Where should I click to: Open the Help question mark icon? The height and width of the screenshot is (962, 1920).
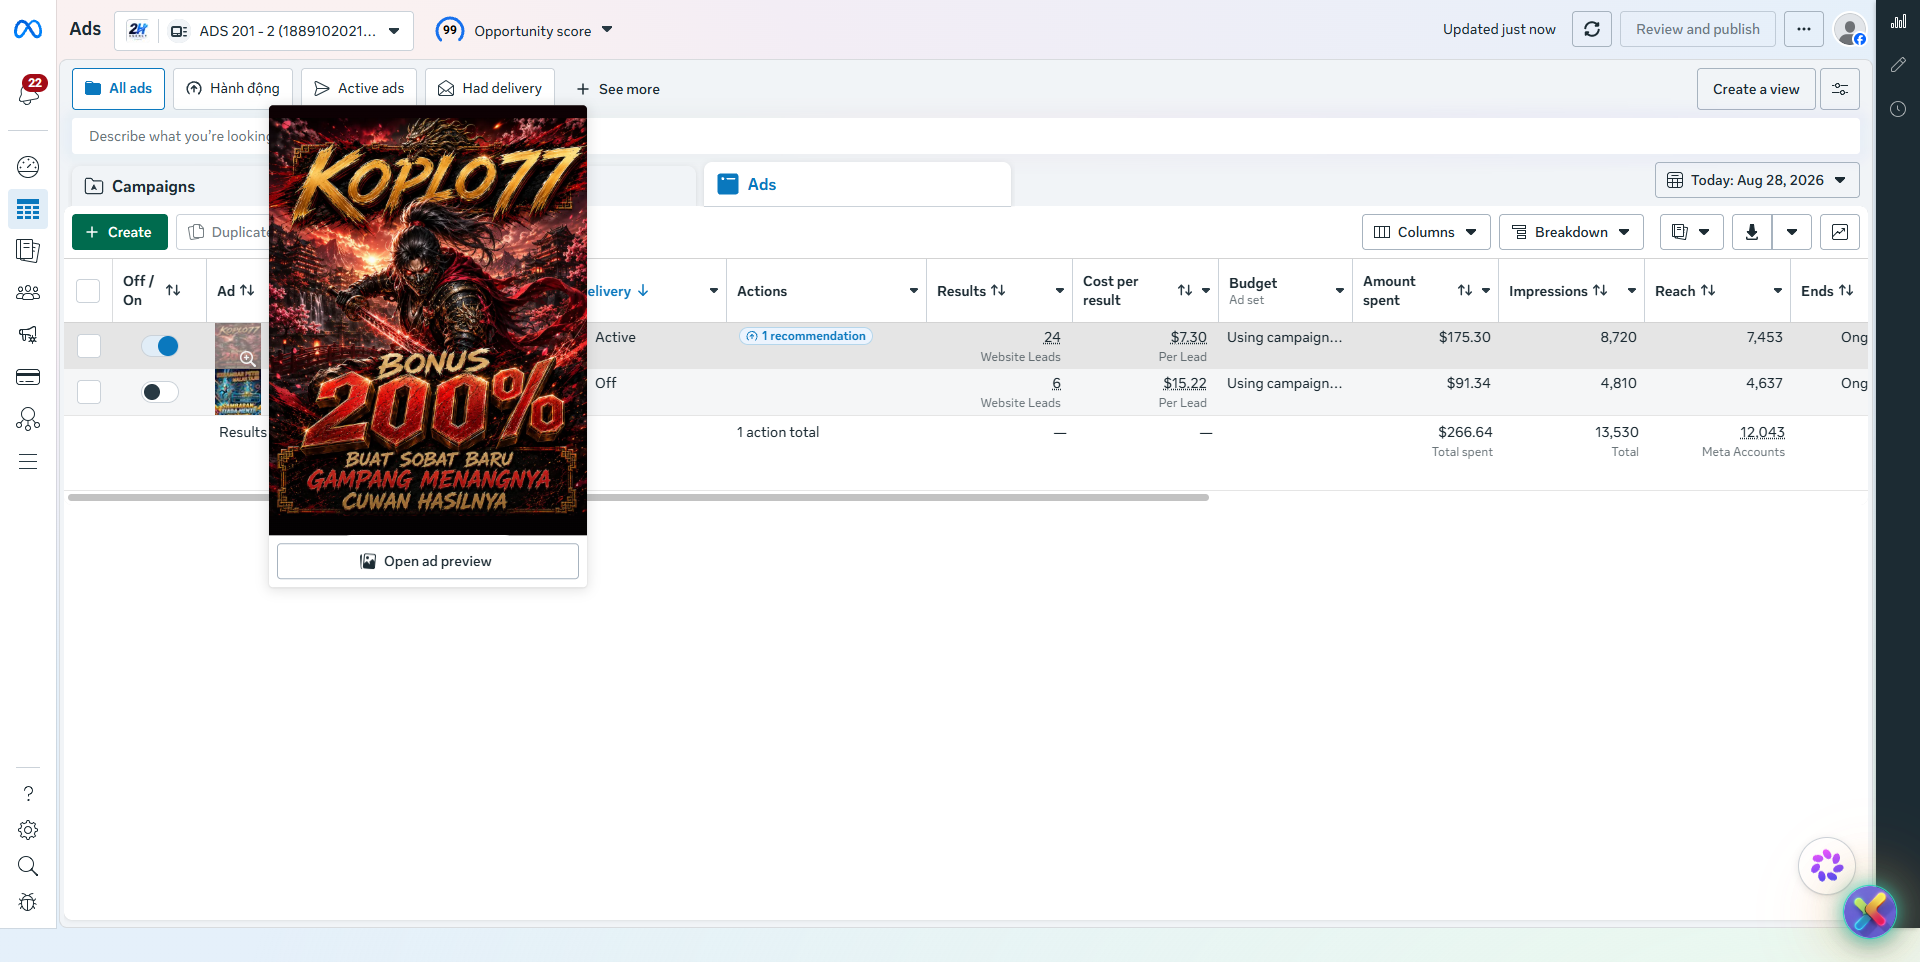[x=28, y=794]
